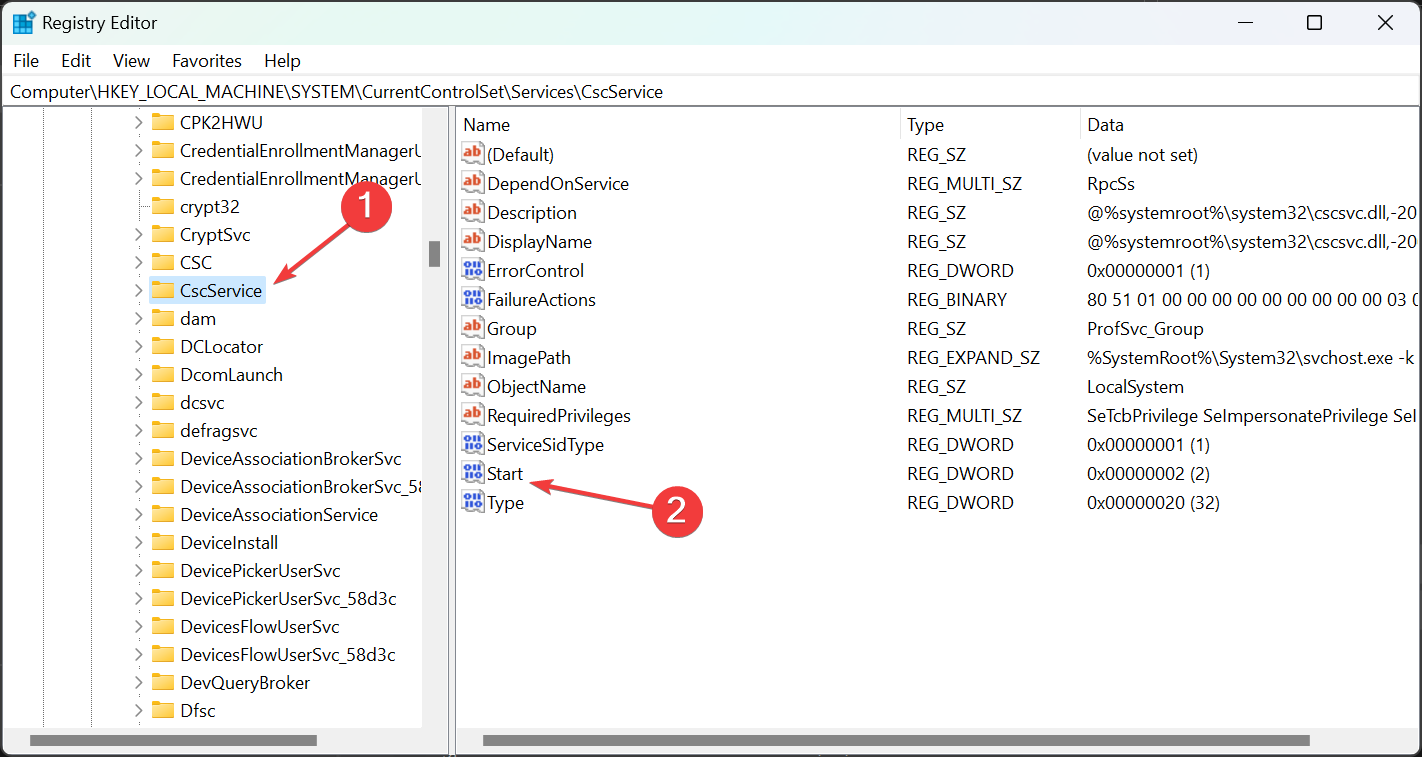Click the Description string value icon
Image resolution: width=1422 pixels, height=757 pixels.
(x=472, y=212)
